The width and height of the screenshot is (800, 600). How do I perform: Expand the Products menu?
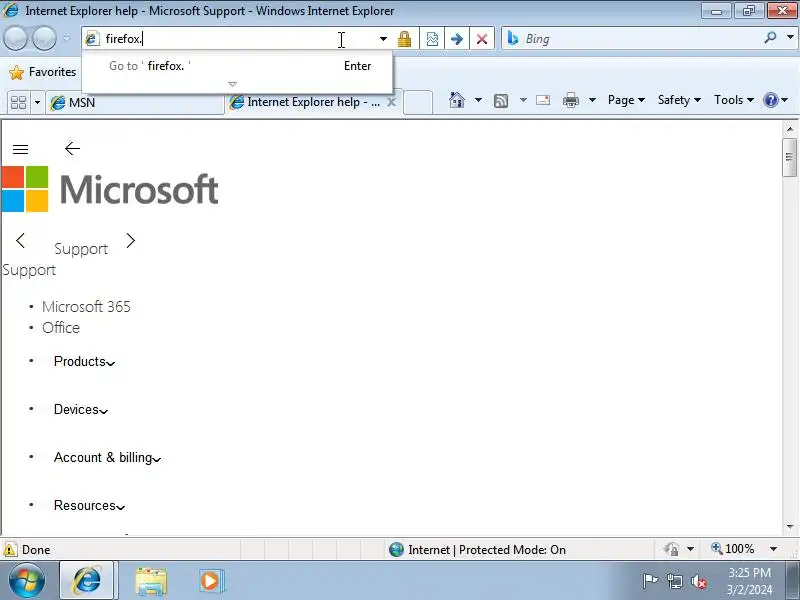[84, 361]
